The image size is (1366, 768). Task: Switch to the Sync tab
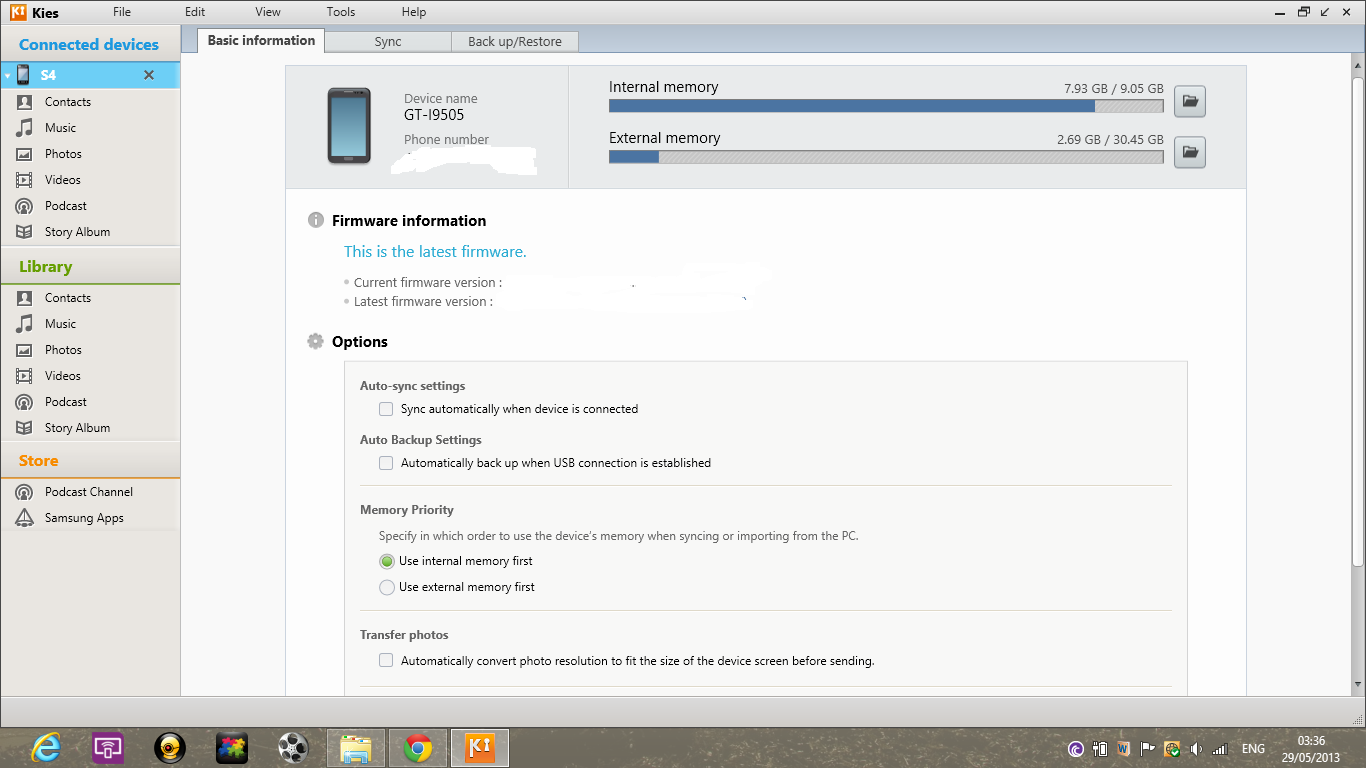click(x=388, y=42)
